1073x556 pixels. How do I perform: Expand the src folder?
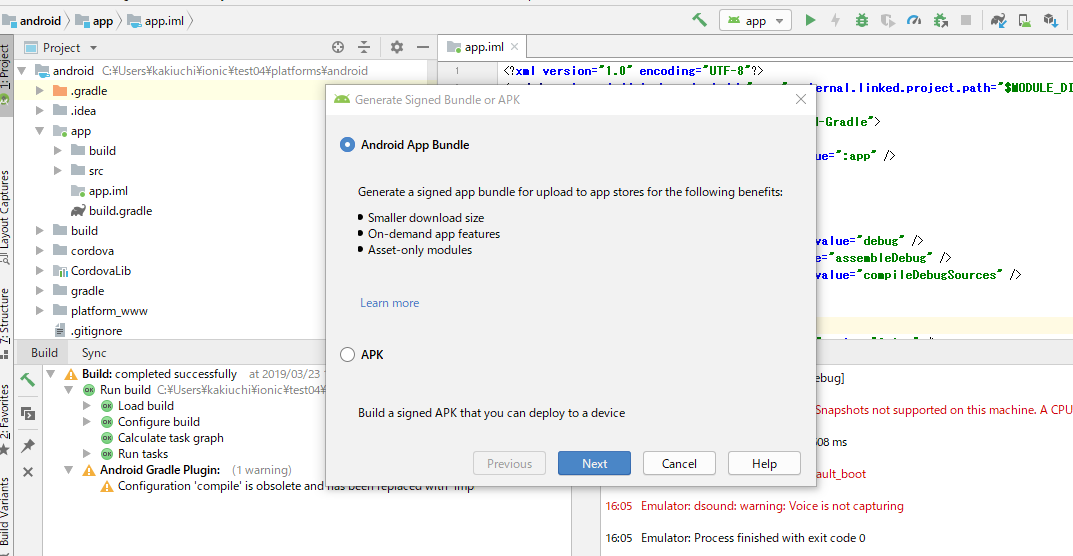58,170
